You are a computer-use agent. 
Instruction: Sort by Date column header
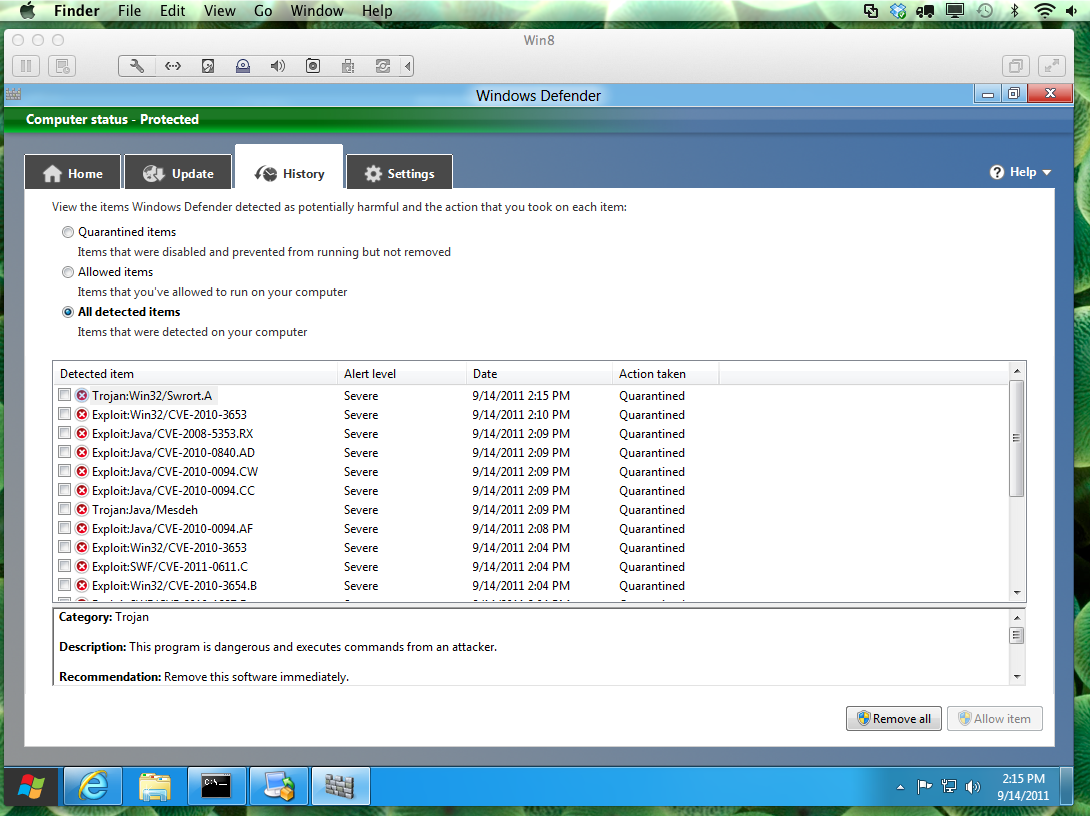(539, 373)
